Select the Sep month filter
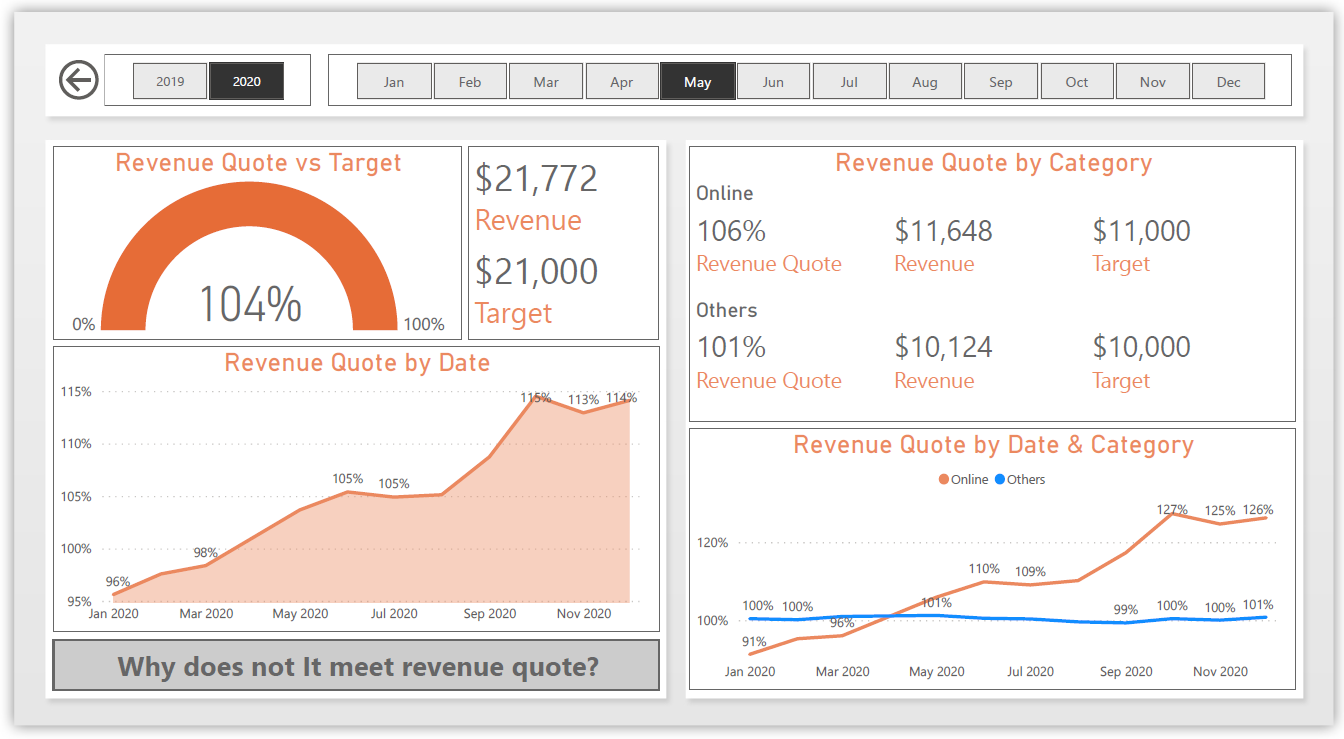 point(1001,81)
